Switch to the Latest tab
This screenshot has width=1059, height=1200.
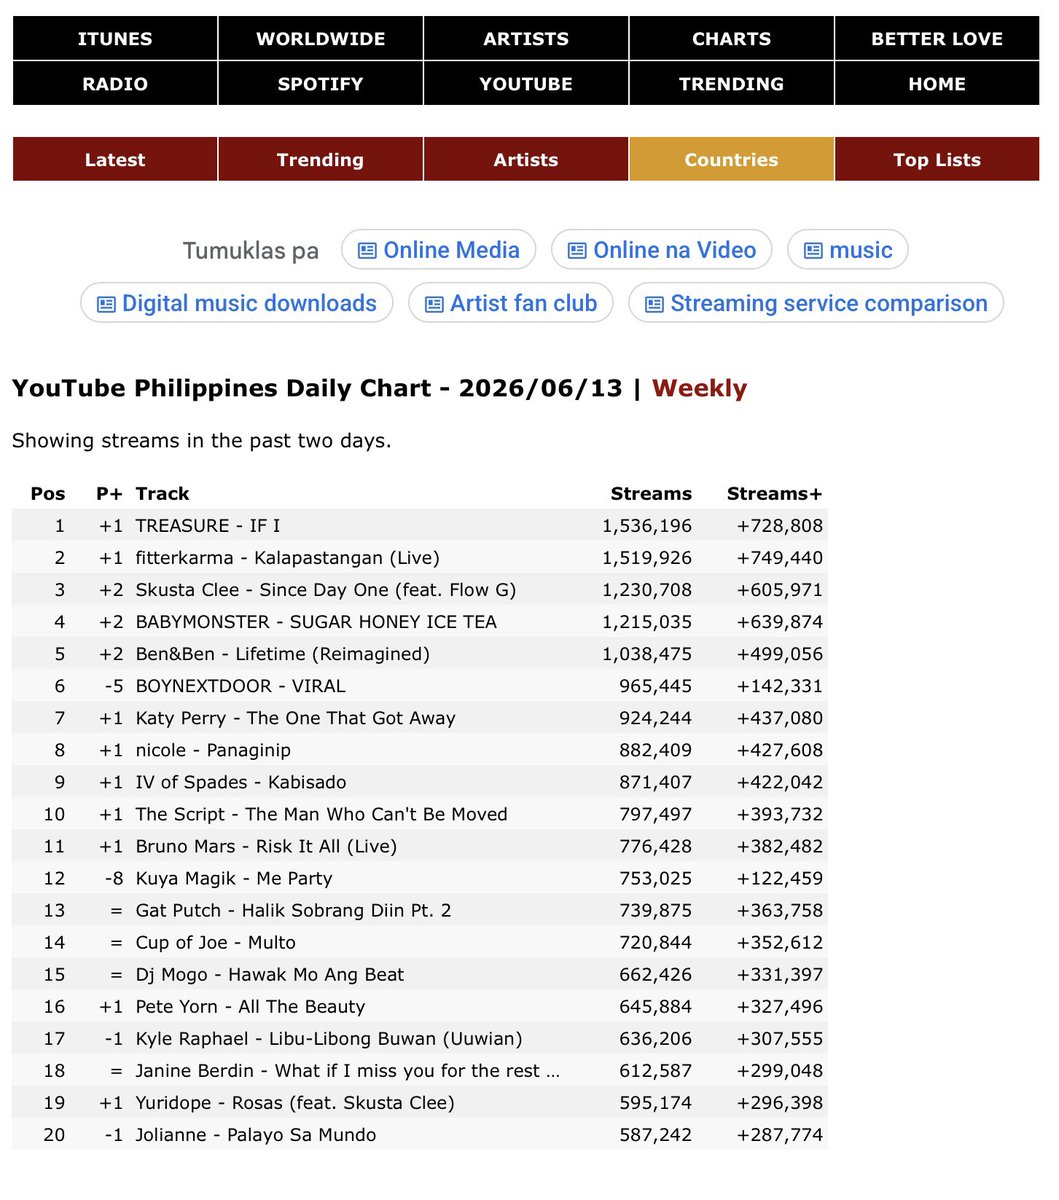[x=115, y=160]
